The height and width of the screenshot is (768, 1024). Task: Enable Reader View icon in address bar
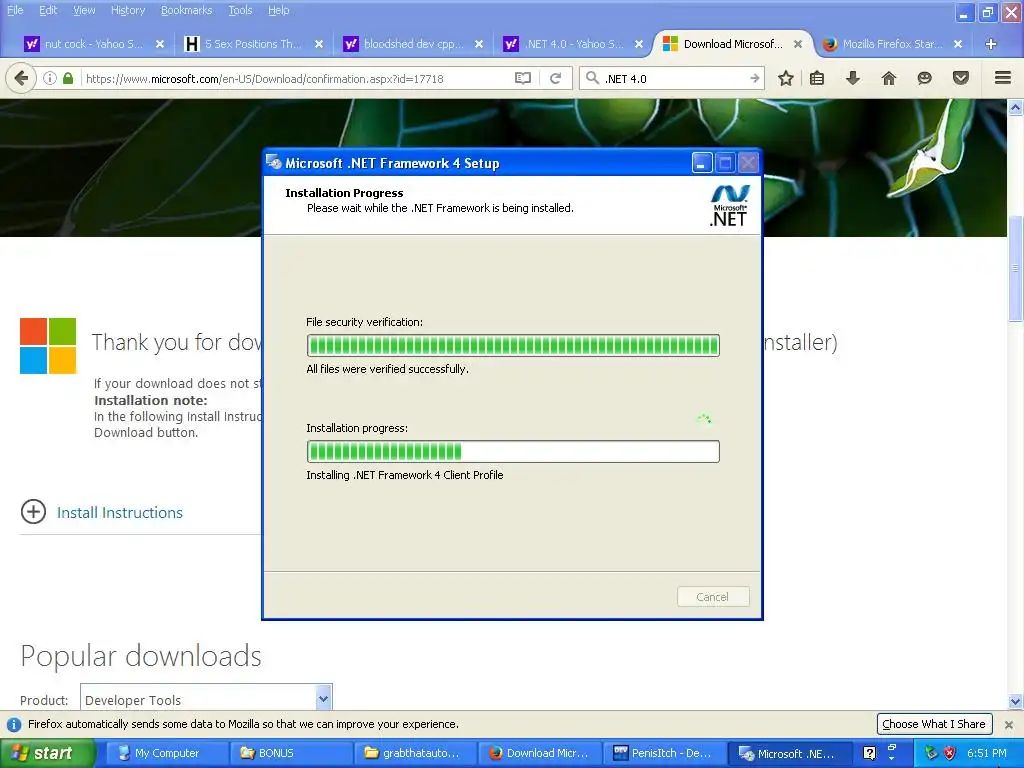(522, 78)
